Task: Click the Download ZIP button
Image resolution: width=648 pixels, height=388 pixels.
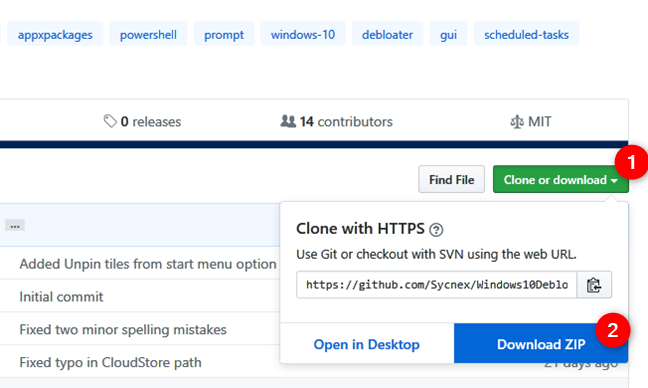Action: pyautogui.click(x=541, y=344)
